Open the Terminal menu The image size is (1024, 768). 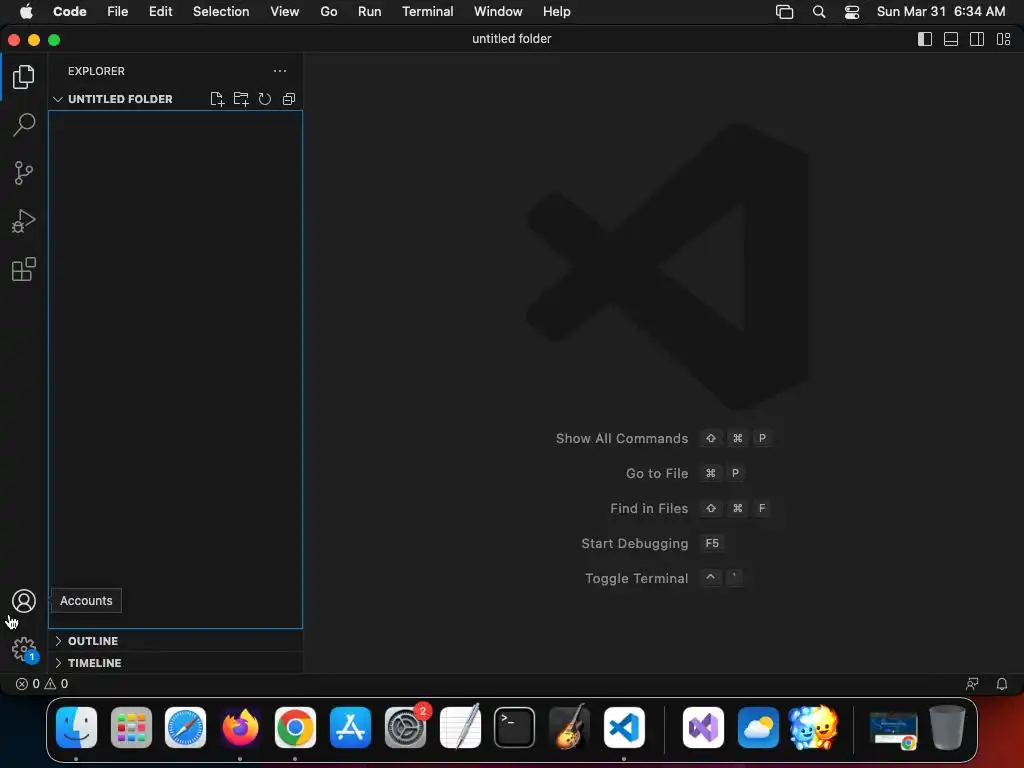428,12
